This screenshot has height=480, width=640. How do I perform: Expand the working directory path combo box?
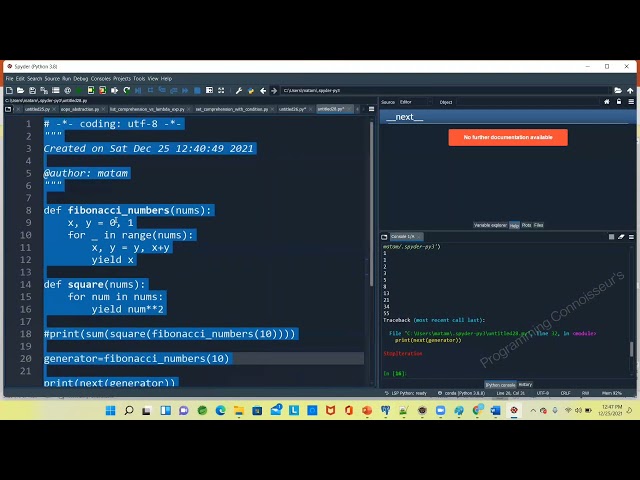click(x=445, y=90)
